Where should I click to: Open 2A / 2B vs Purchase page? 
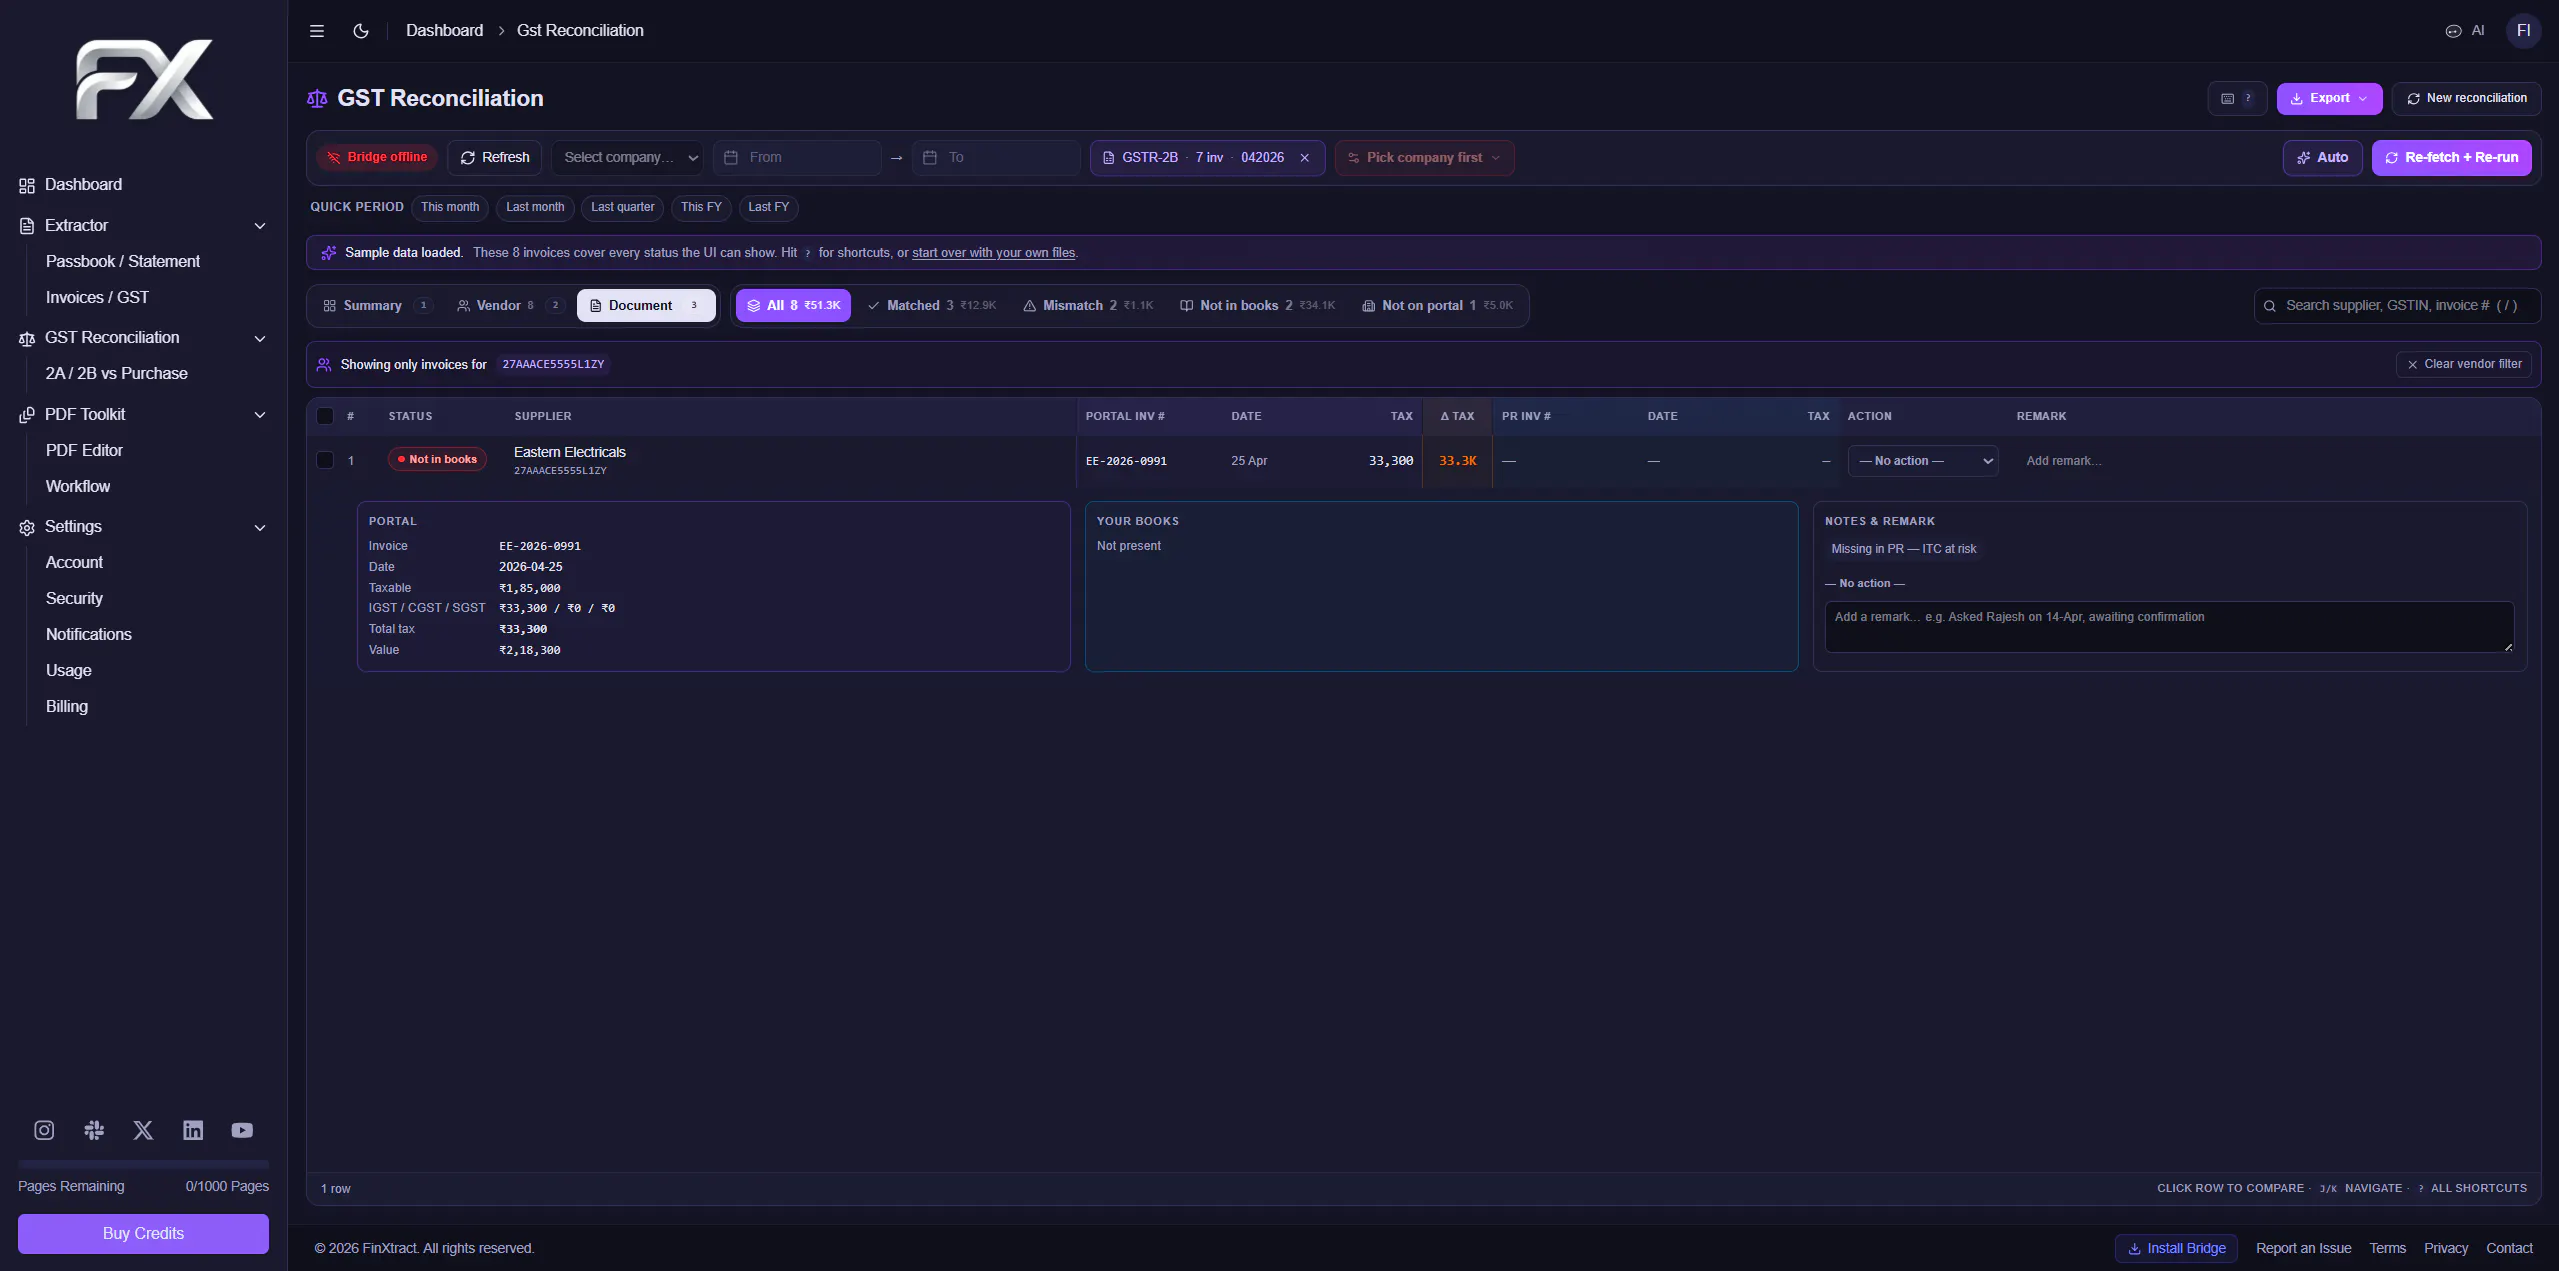tap(117, 374)
